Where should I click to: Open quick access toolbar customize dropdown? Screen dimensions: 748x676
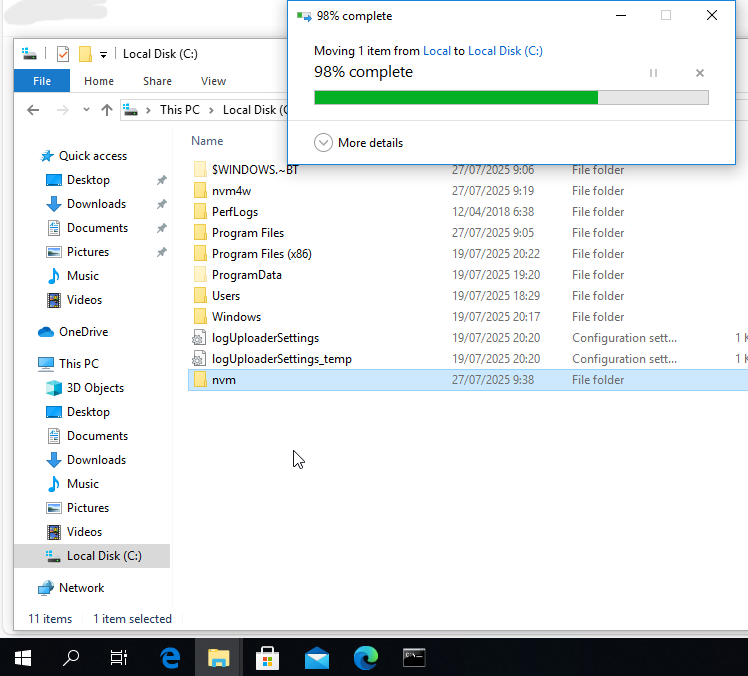pyautogui.click(x=103, y=54)
